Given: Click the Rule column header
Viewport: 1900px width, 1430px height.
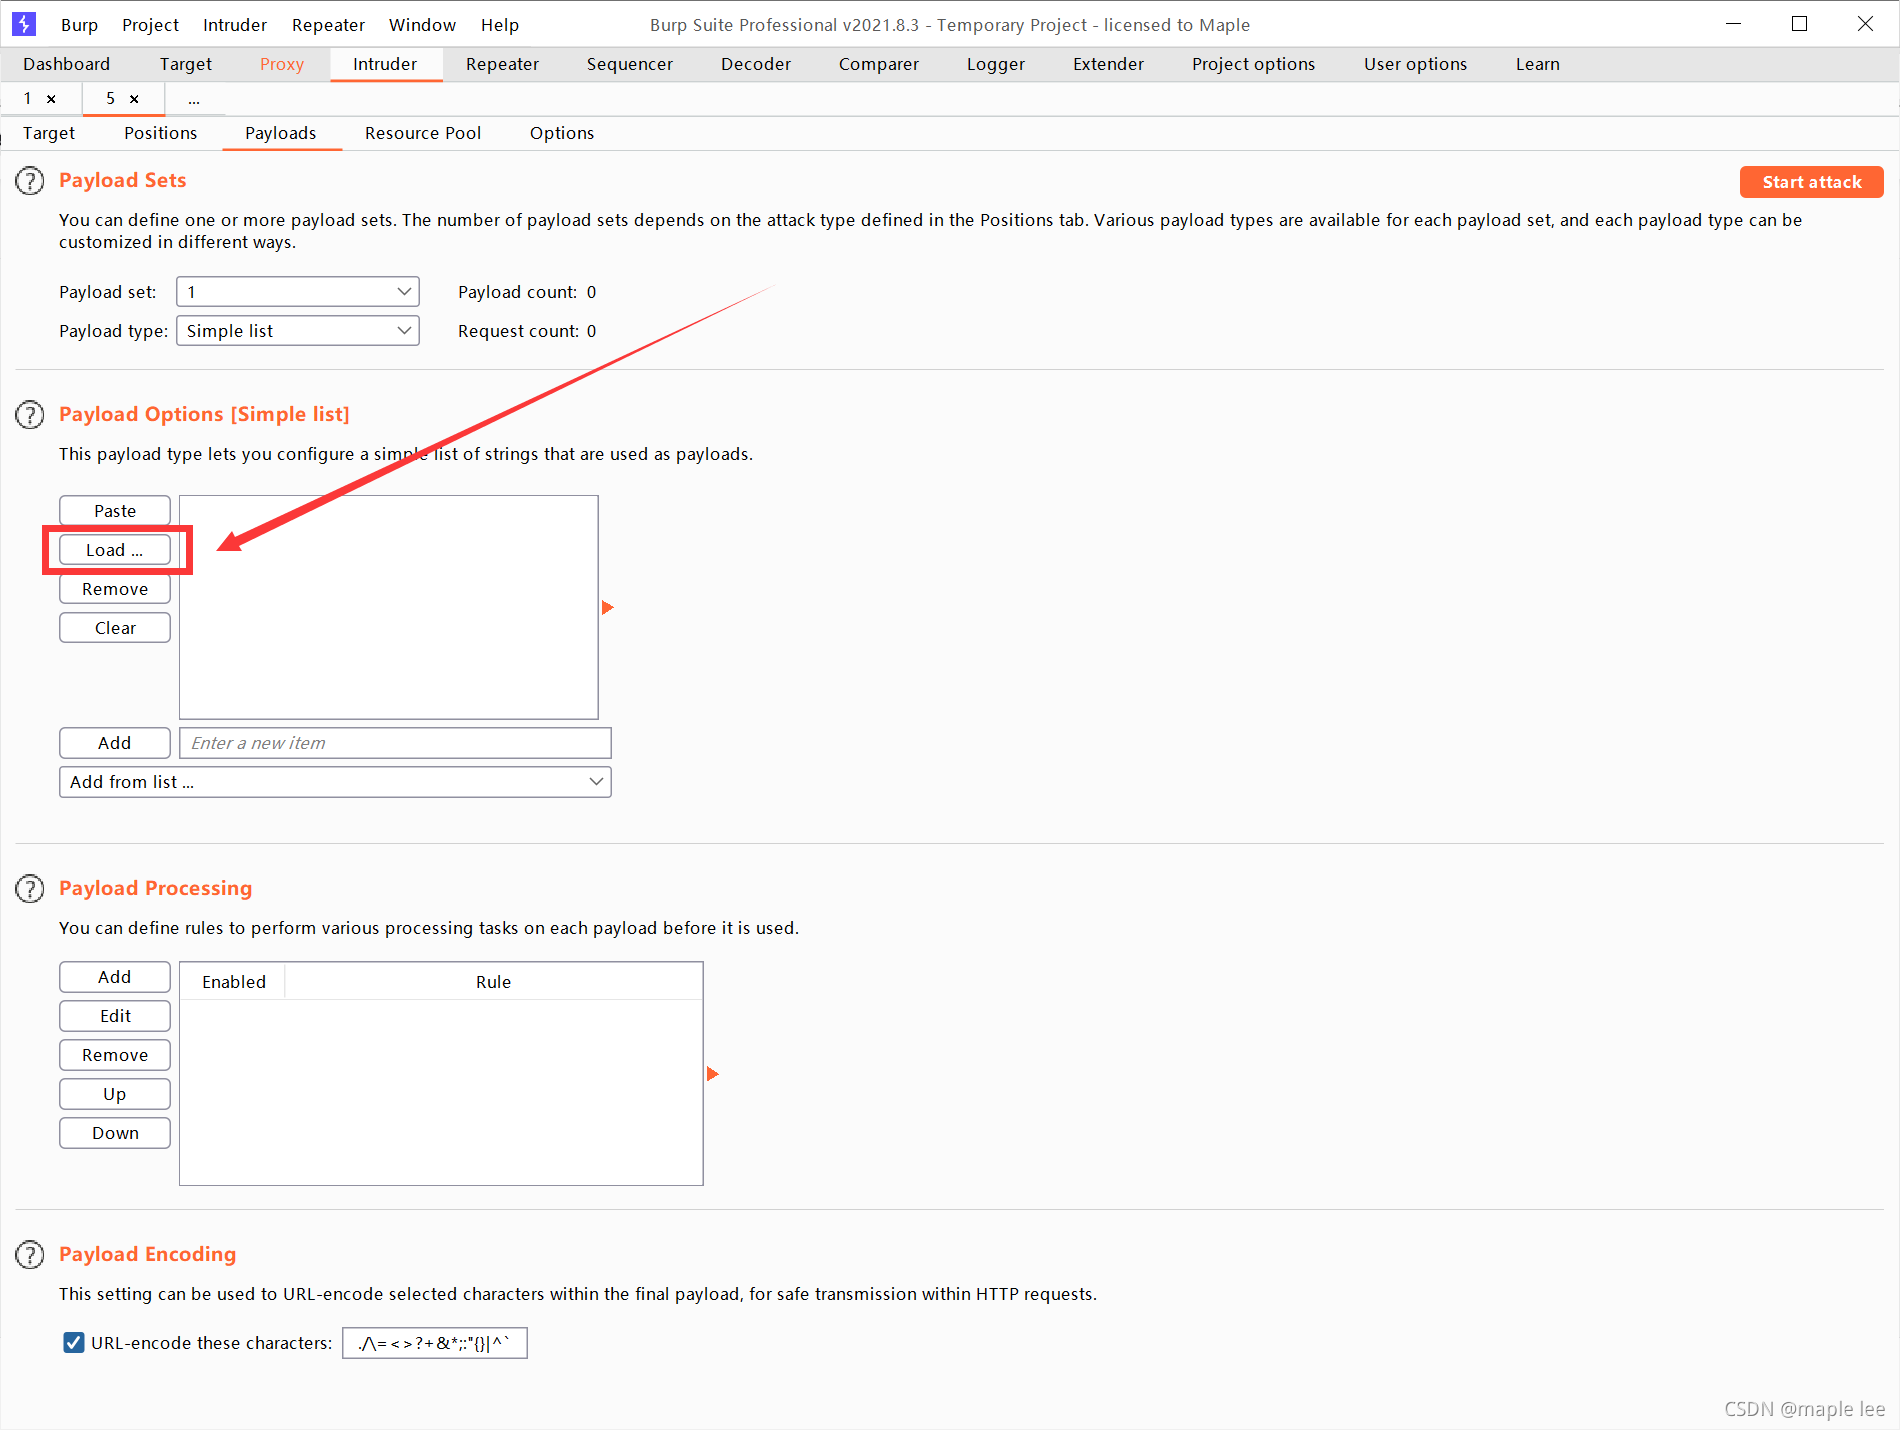Looking at the screenshot, I should (x=494, y=982).
